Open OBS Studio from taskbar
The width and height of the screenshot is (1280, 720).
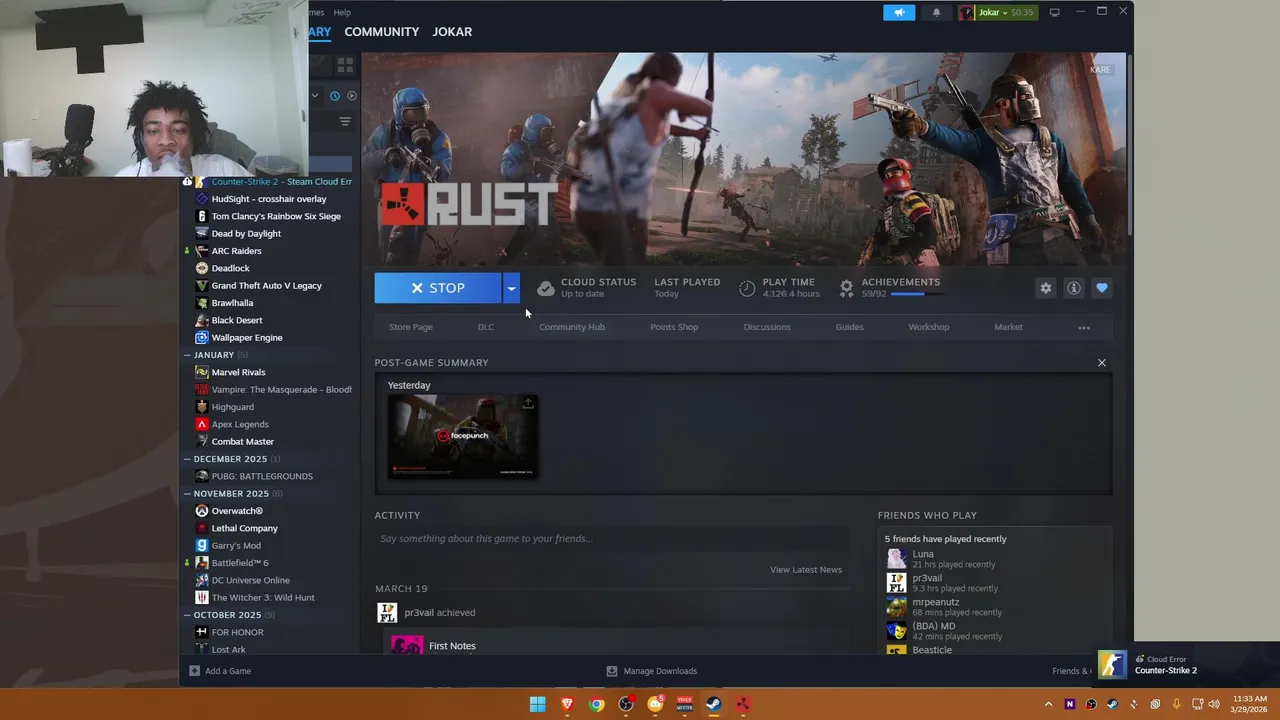point(626,705)
